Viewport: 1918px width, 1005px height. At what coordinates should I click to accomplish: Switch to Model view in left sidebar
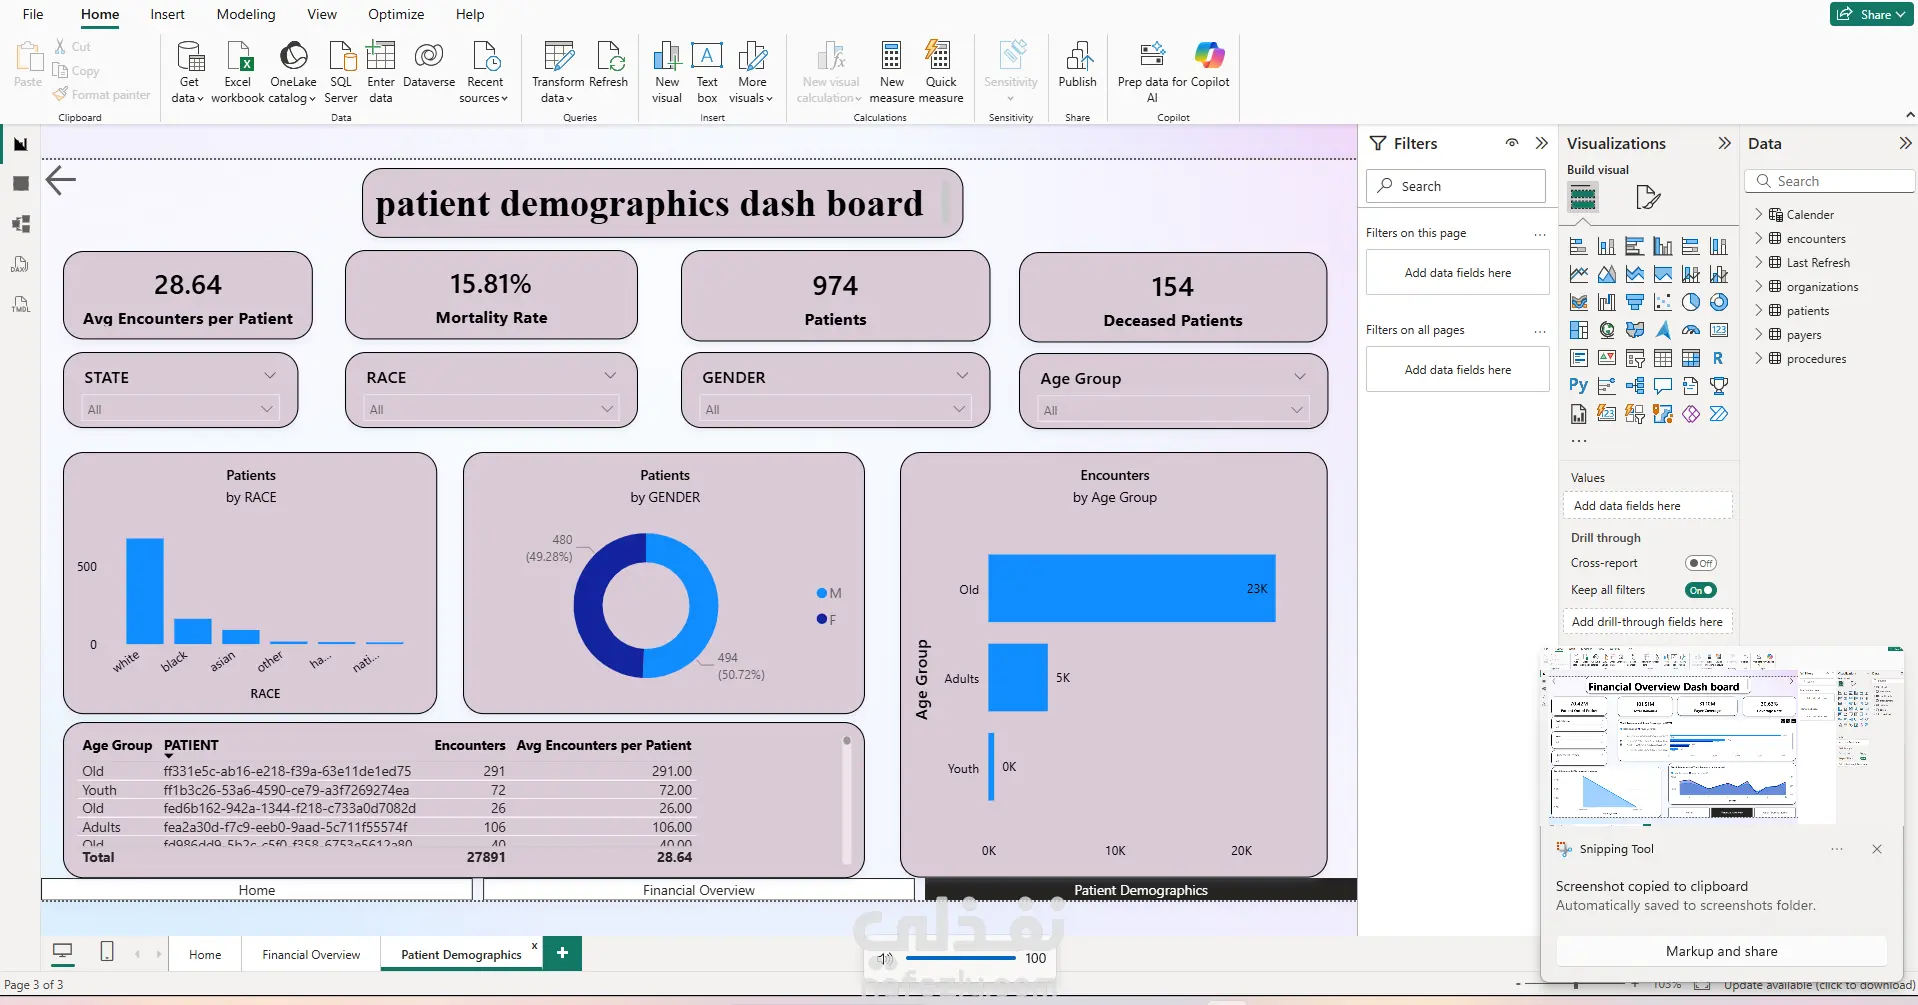tap(21, 224)
